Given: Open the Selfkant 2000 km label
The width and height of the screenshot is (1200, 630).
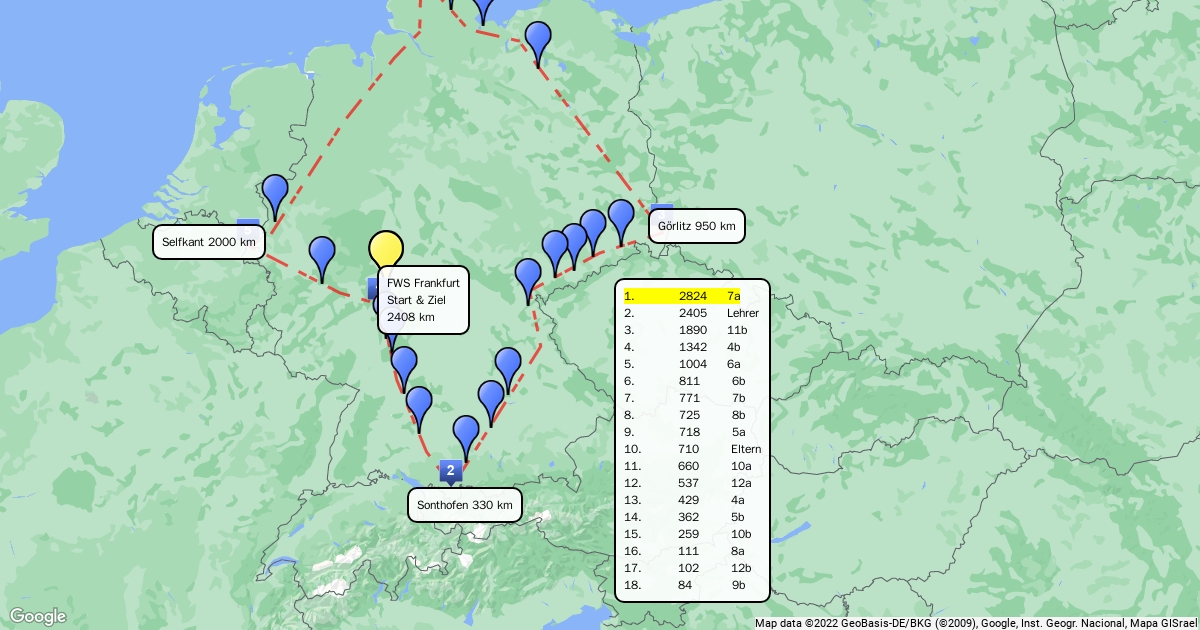Looking at the screenshot, I should point(209,242).
